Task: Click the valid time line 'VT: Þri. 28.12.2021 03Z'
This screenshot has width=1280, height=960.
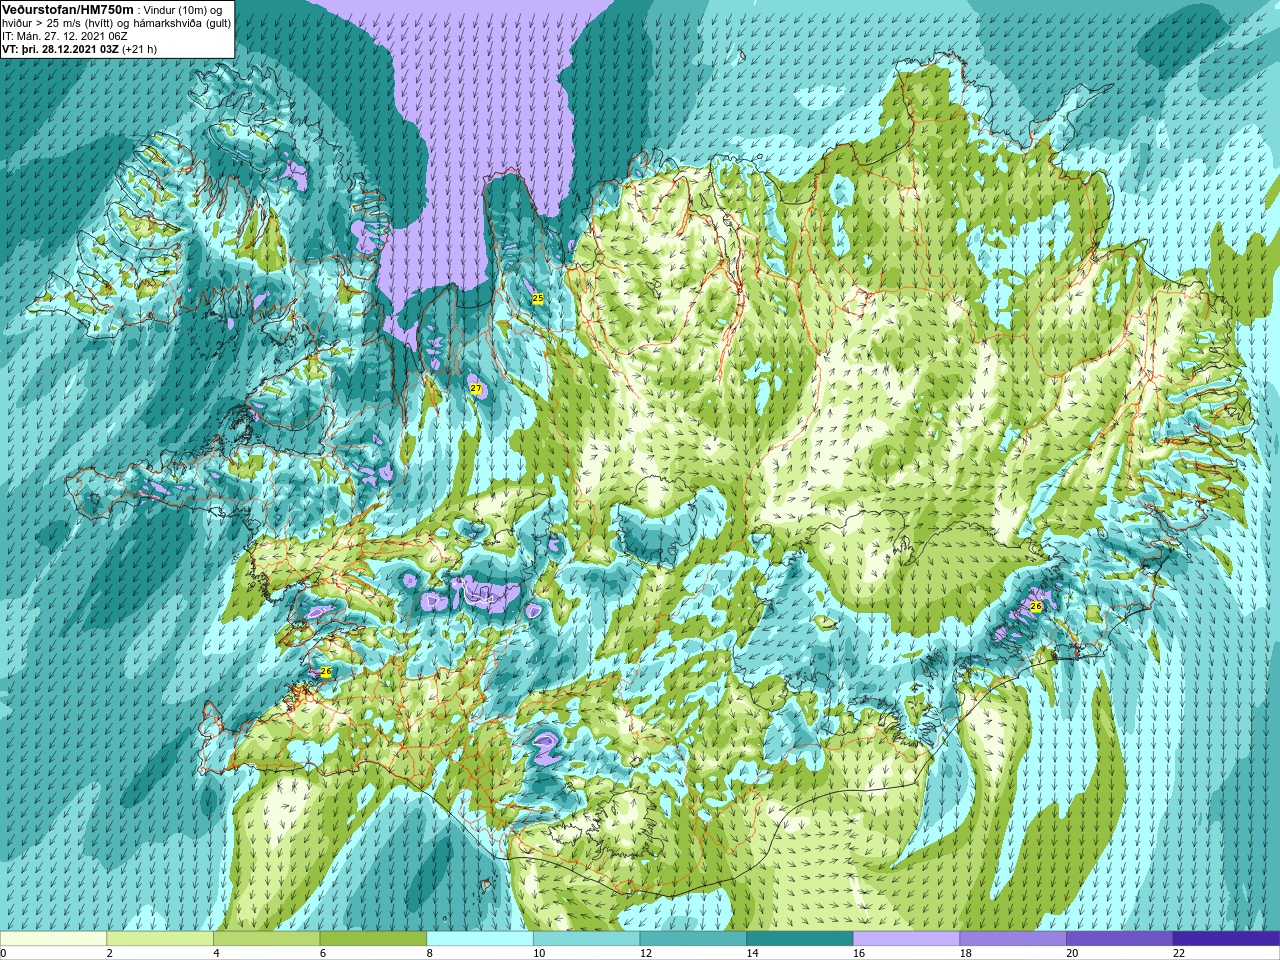Action: 59,49
